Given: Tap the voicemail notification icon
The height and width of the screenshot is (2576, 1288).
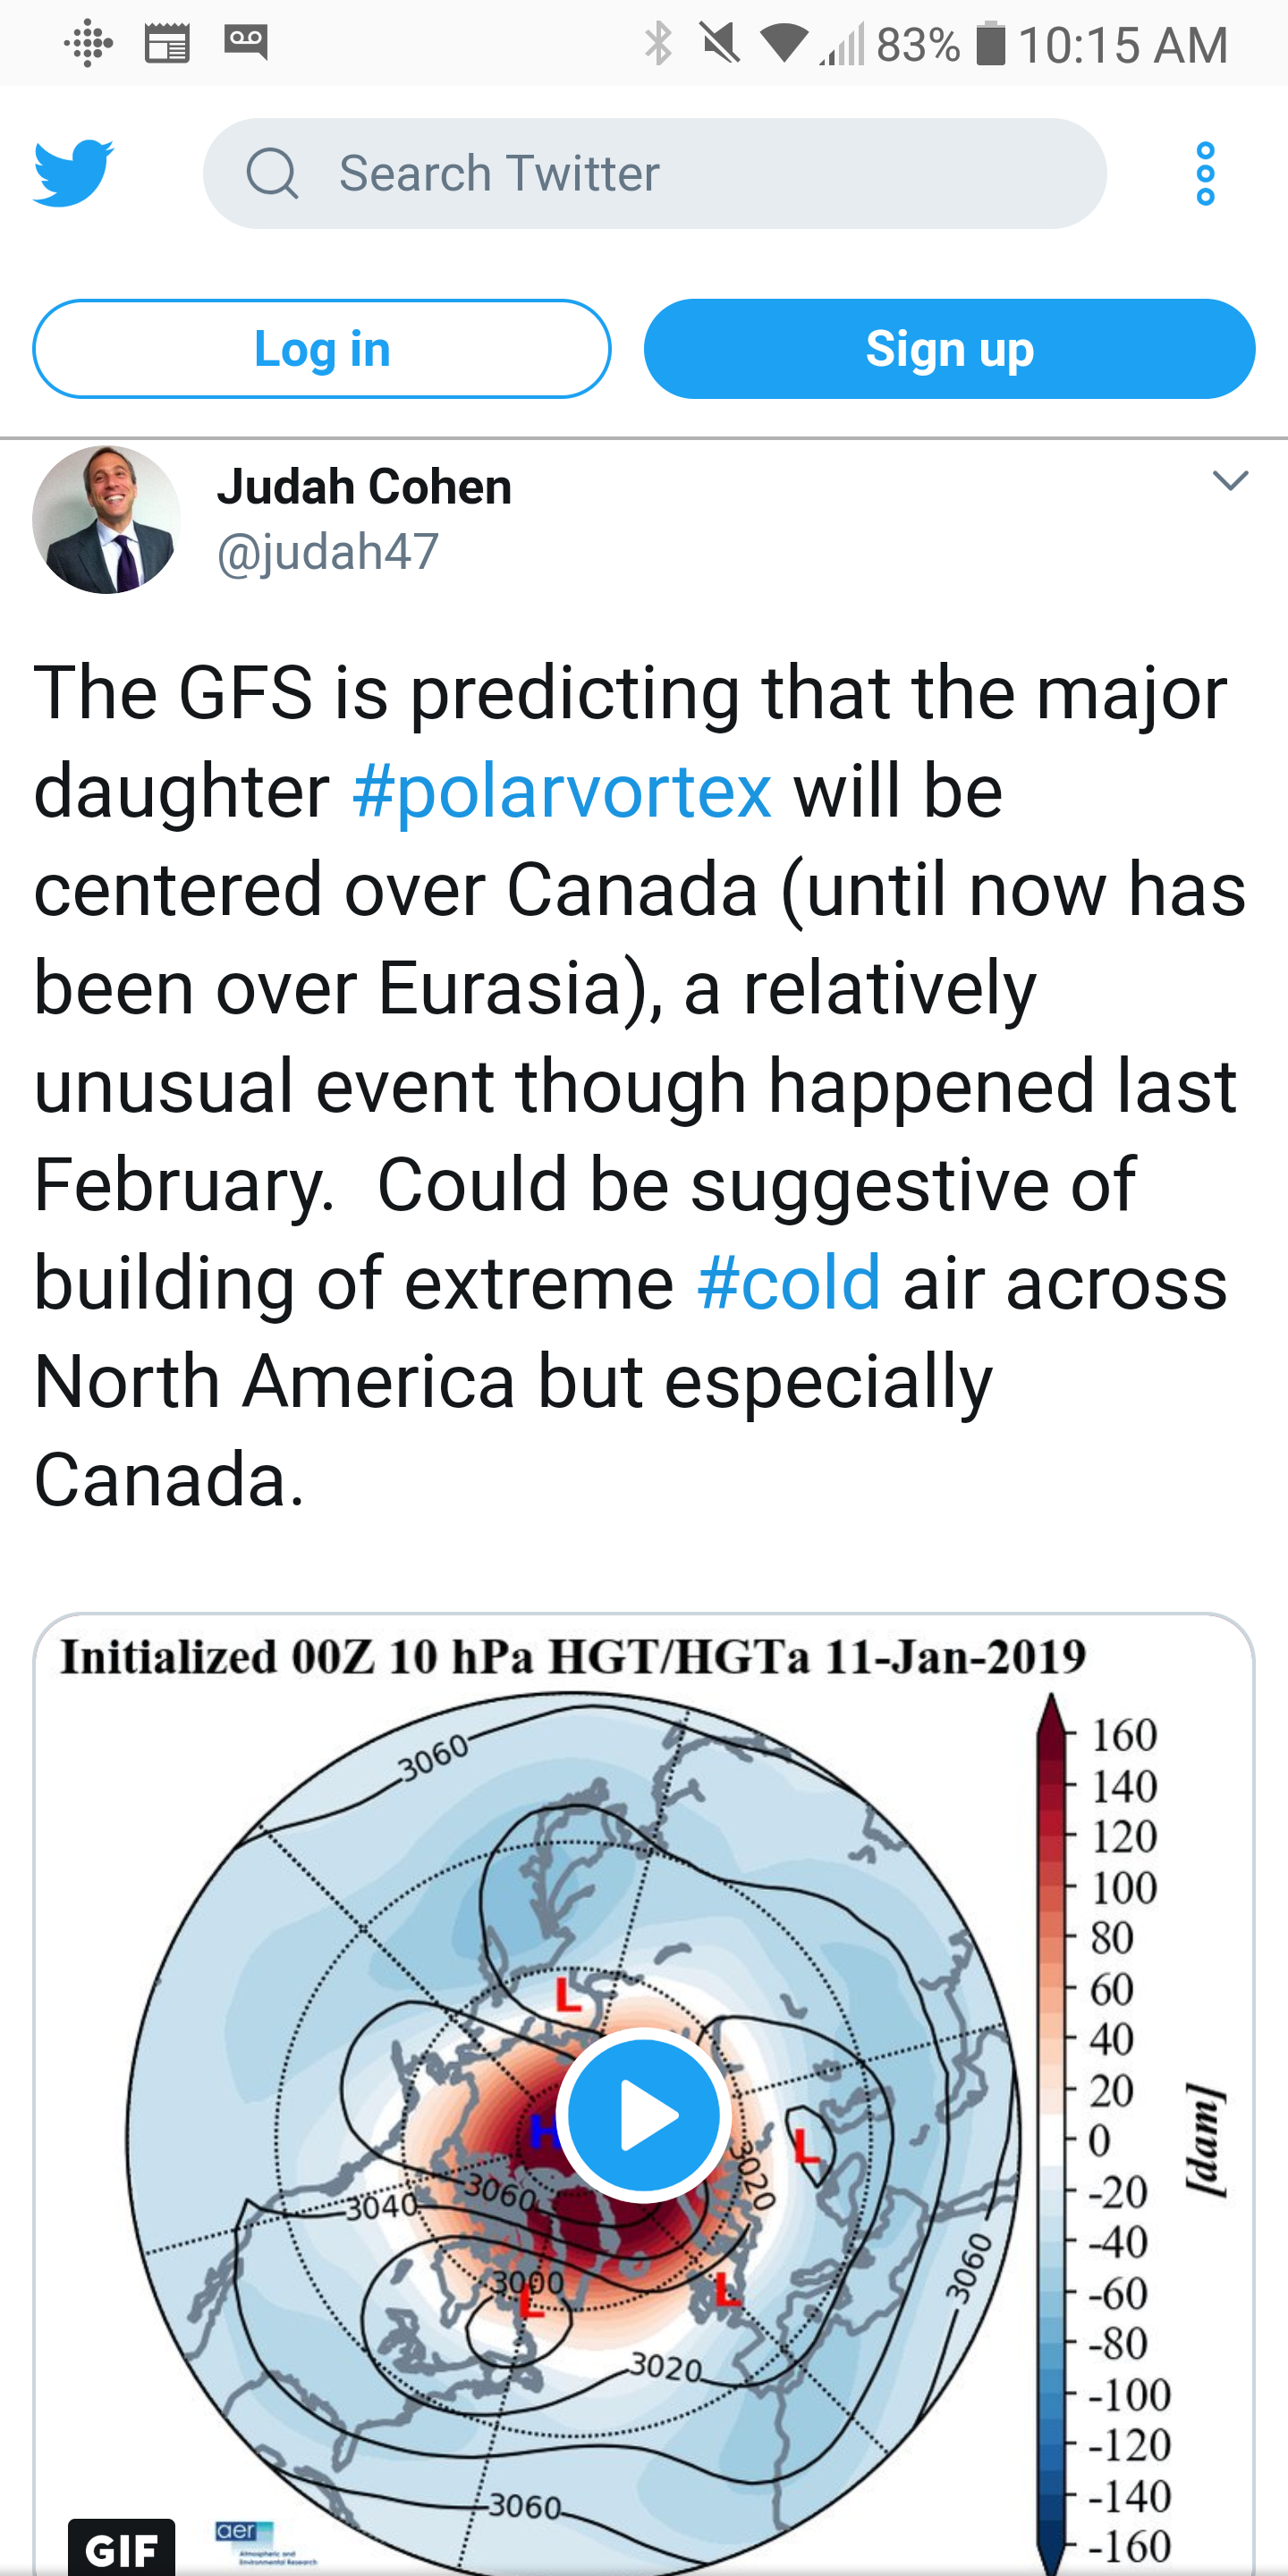Looking at the screenshot, I should (x=245, y=44).
